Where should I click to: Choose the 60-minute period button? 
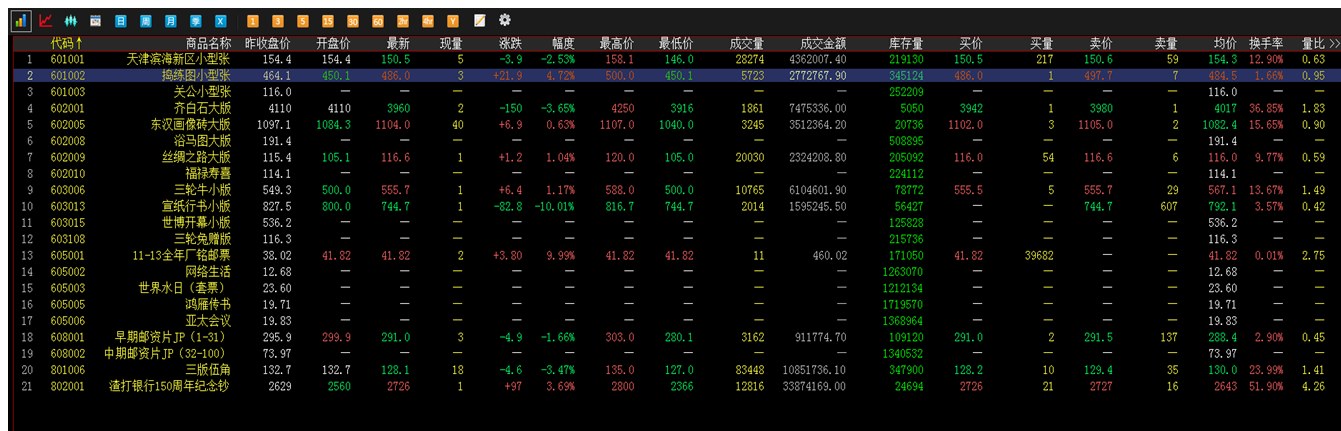[378, 20]
